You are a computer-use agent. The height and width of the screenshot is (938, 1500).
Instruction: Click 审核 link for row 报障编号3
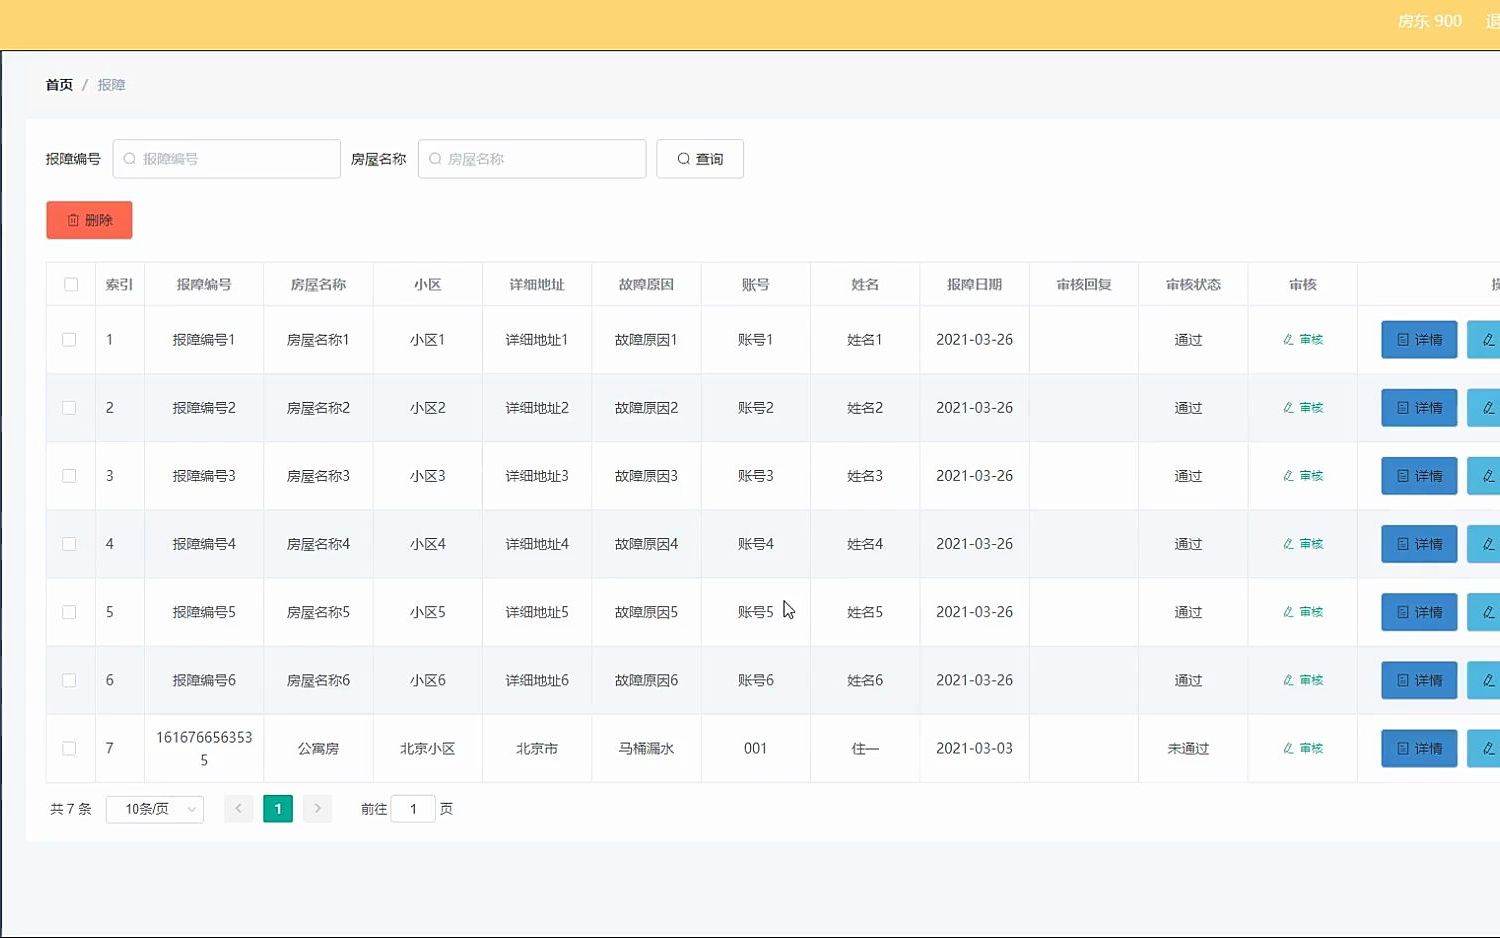(1303, 476)
